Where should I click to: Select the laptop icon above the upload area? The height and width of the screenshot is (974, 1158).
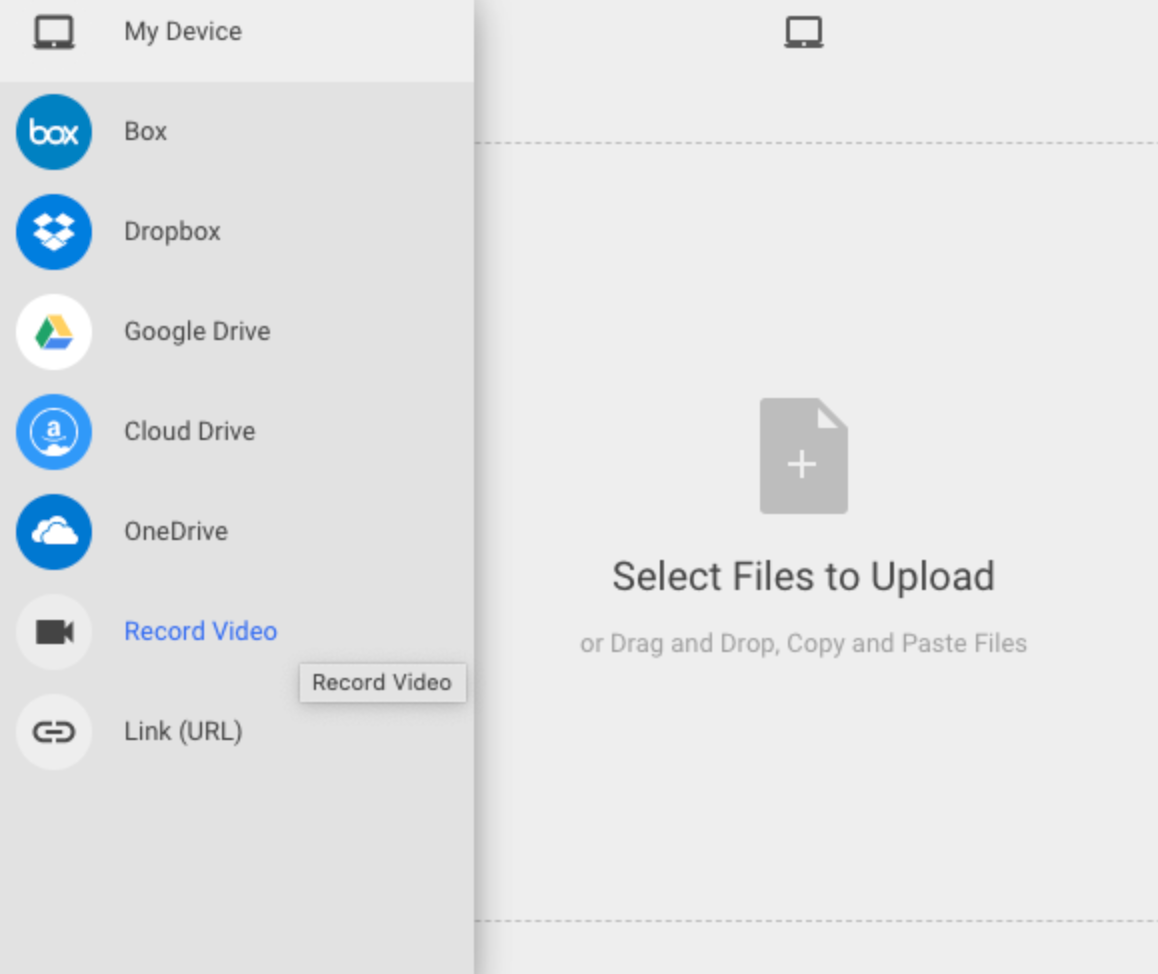(803, 31)
